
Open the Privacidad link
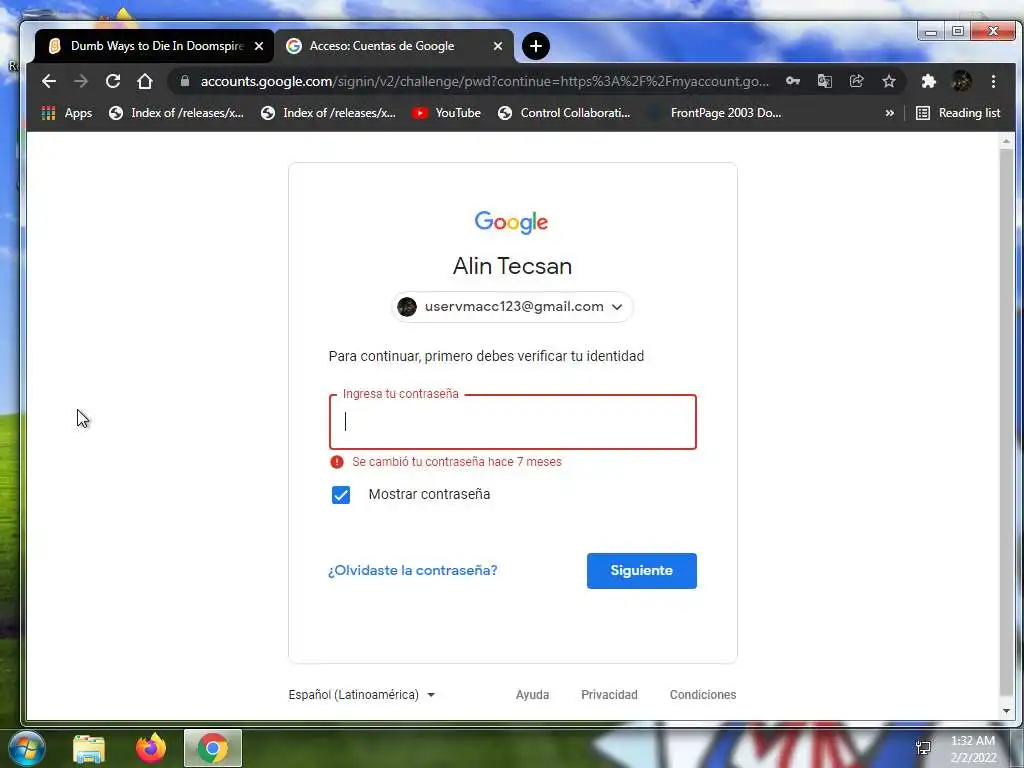[609, 695]
